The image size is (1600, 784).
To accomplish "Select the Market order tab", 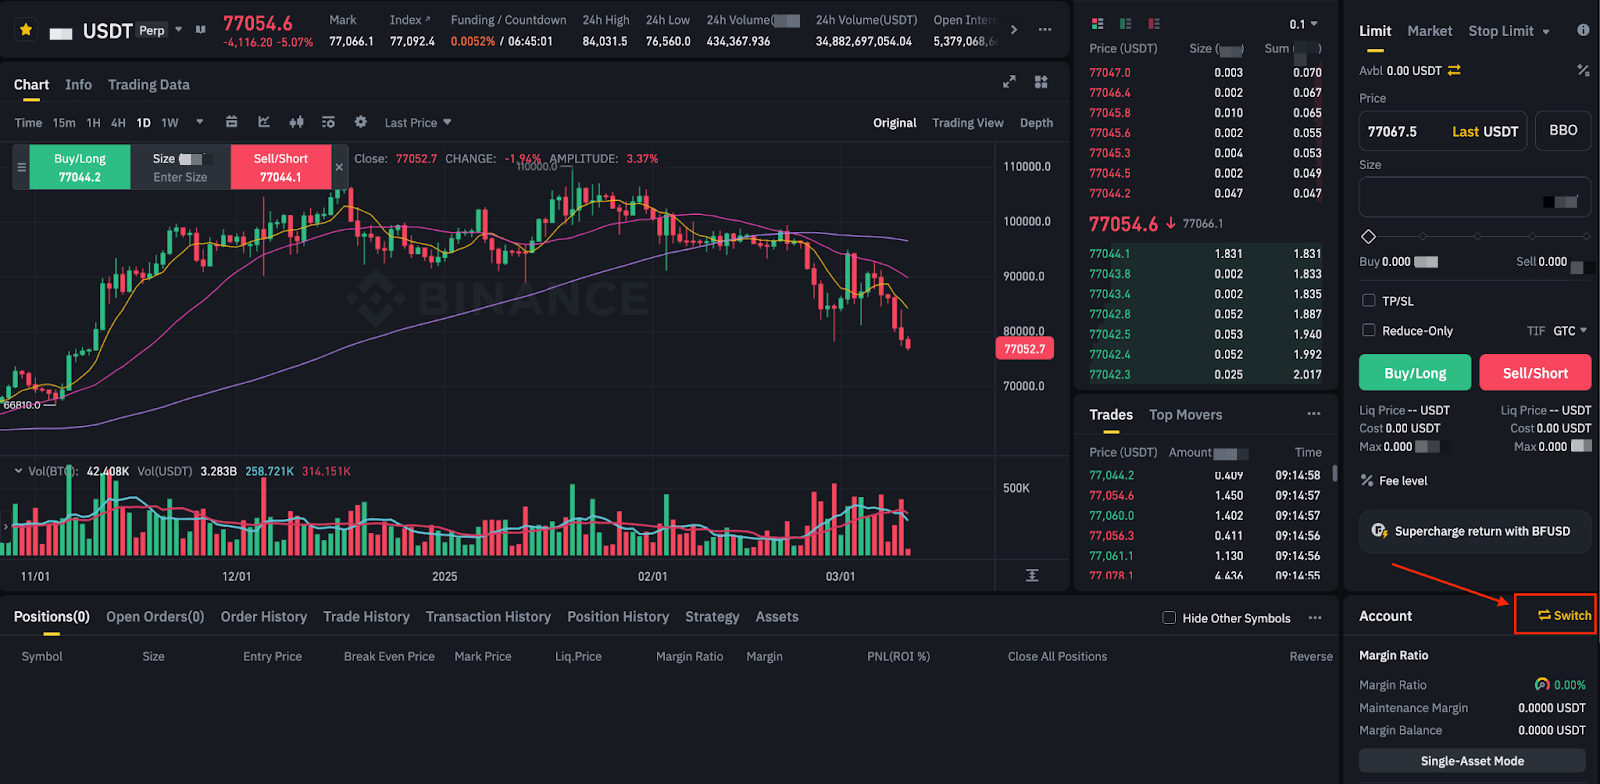I will point(1430,31).
